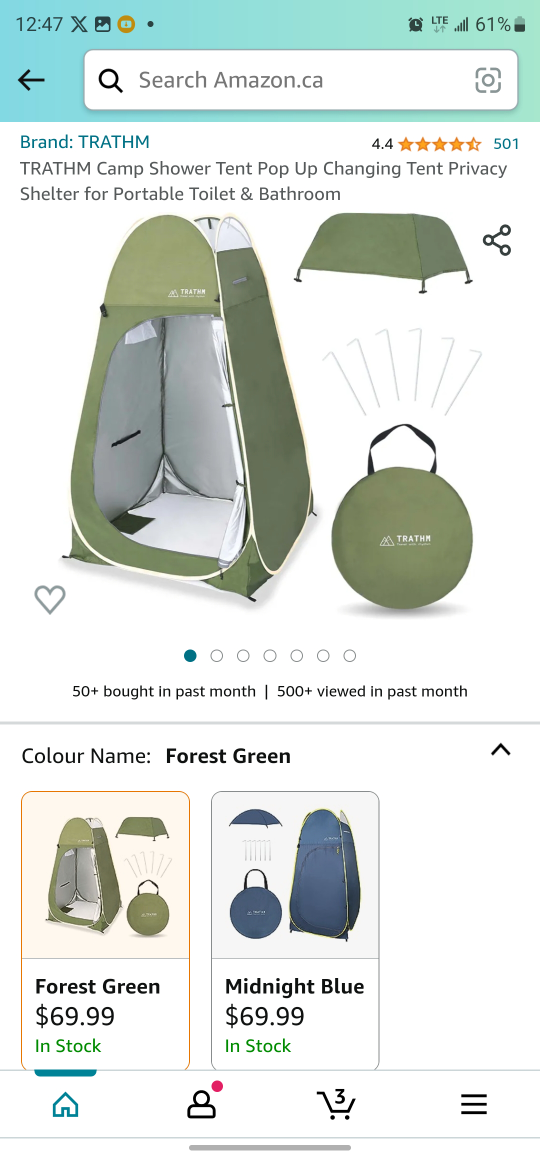The image size is (540, 1158).
Task: Tap the star rating graphic
Action: [x=439, y=143]
